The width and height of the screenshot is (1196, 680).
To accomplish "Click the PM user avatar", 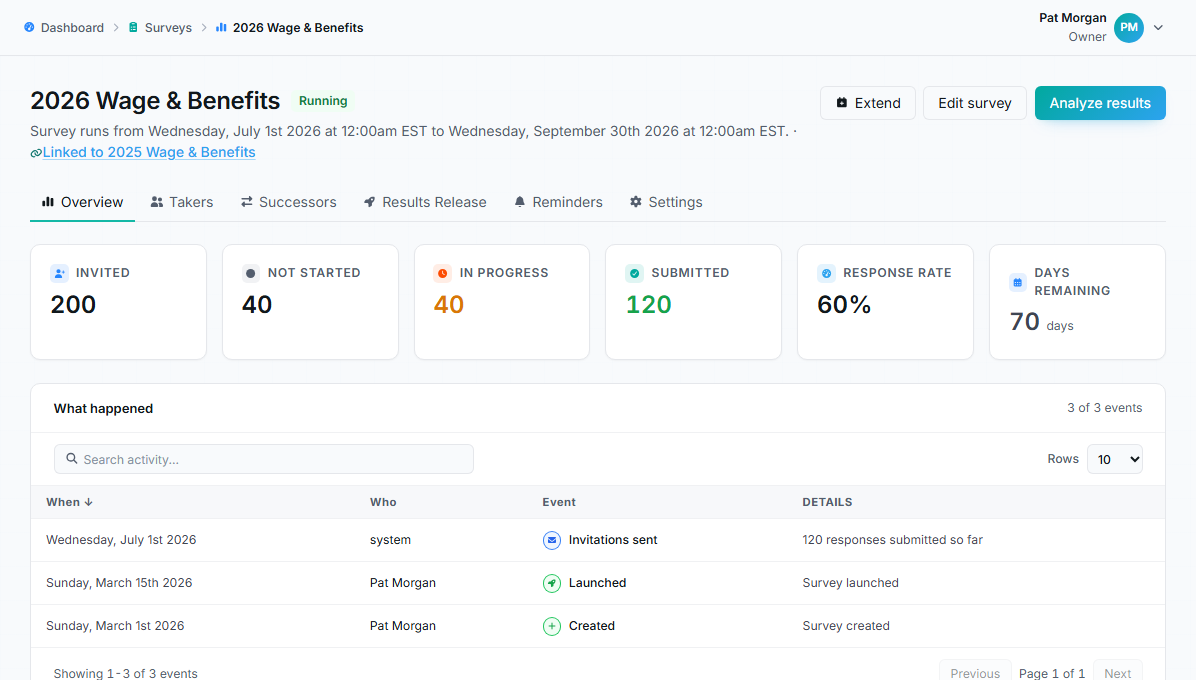I will tap(1128, 27).
